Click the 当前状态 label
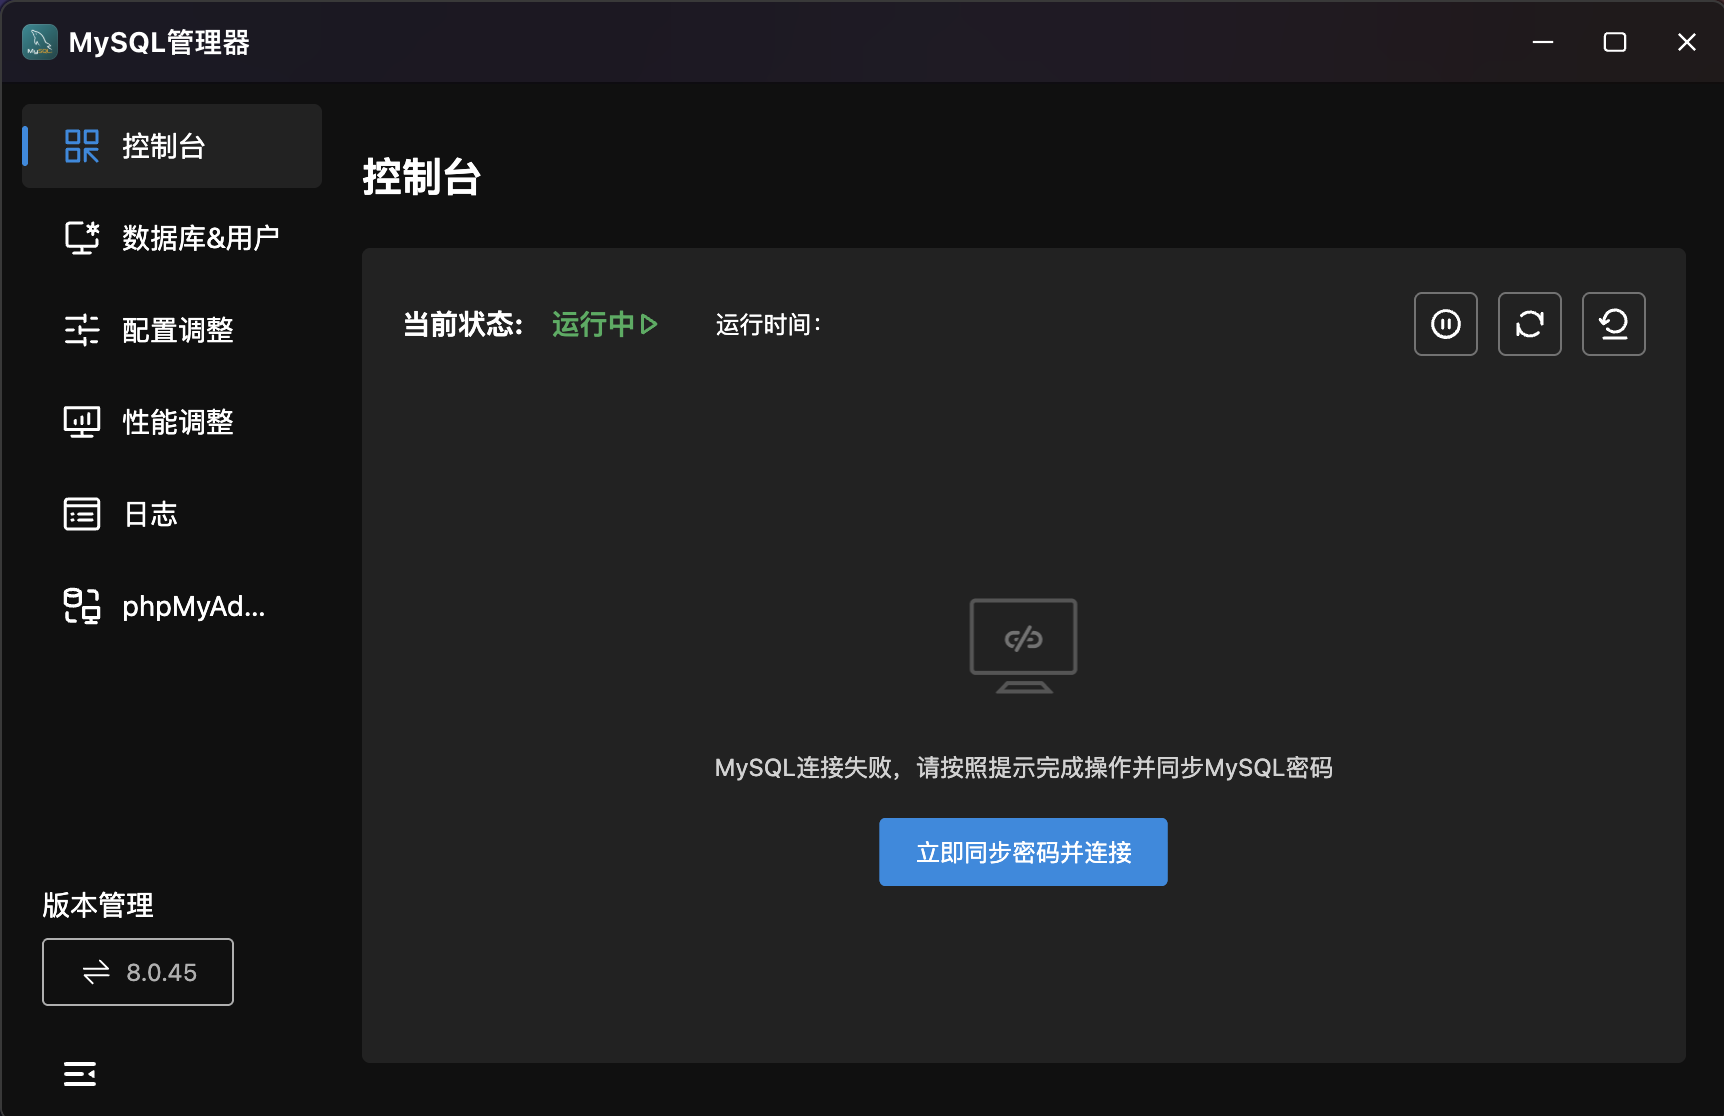Screen dimensions: 1724x1116 click(463, 324)
